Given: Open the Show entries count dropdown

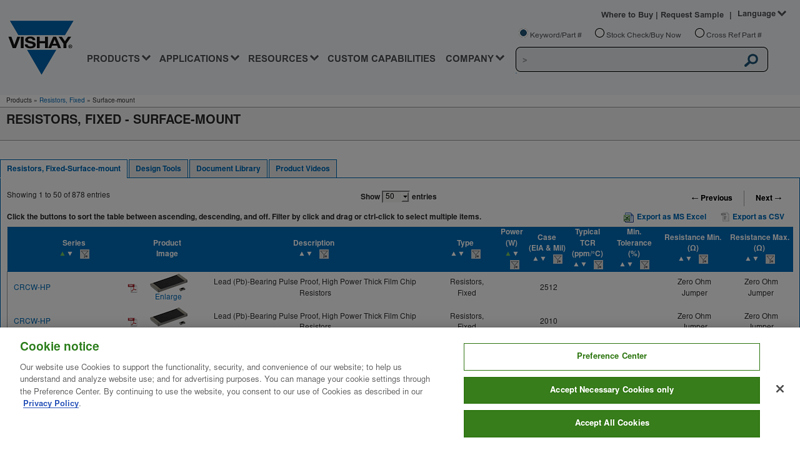Looking at the screenshot, I should [x=396, y=197].
